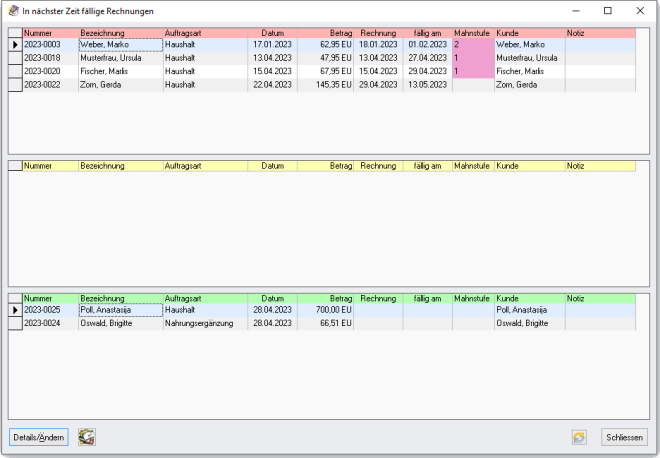The image size is (660, 458).
Task: Select the Oswald, Brigitte order row
Action: 120,324
